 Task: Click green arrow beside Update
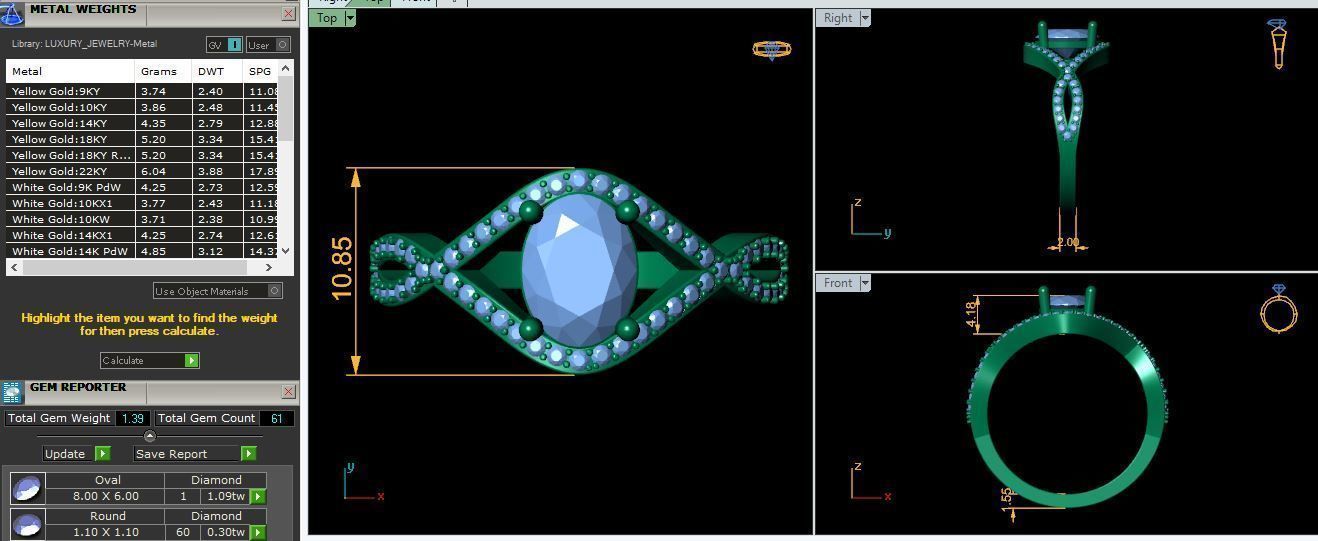click(x=102, y=454)
